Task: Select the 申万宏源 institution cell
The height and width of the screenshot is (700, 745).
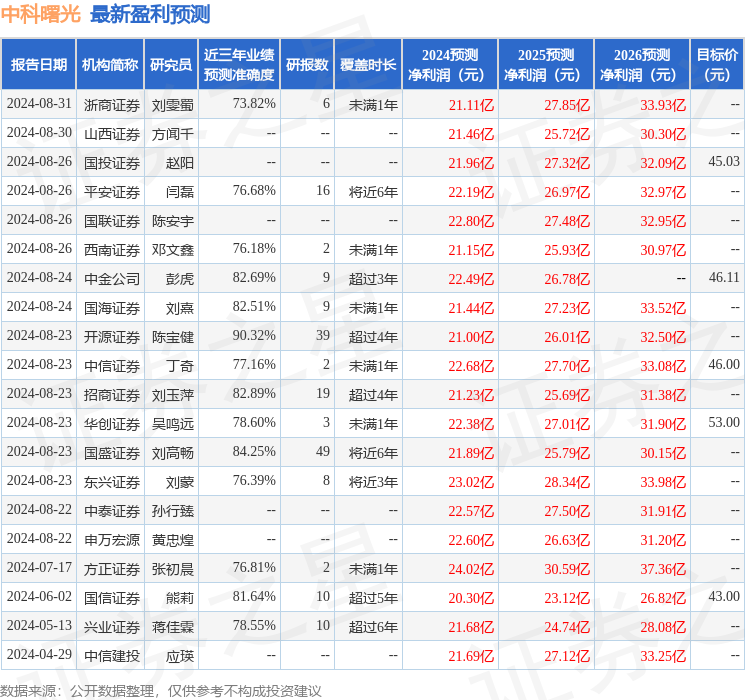Action: coord(112,540)
